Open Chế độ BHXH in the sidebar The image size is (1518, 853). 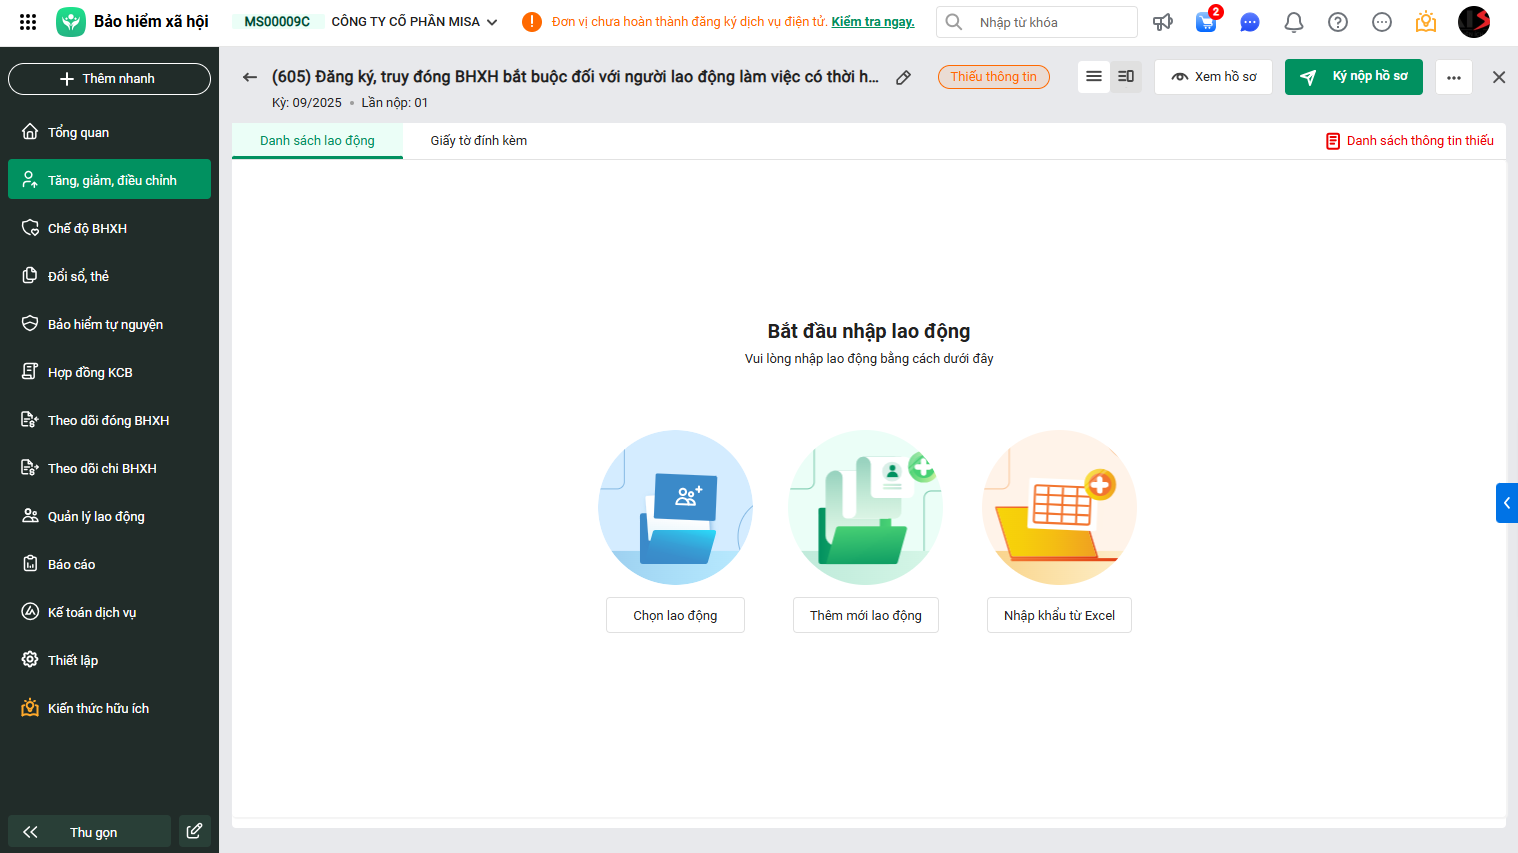109,228
